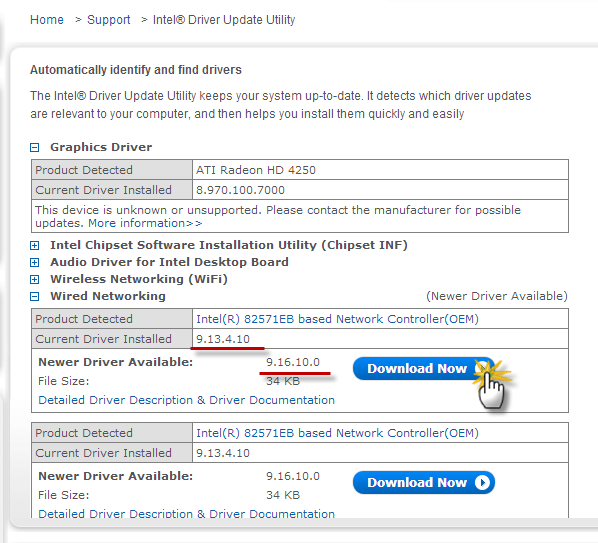Download Now for second network controller
This screenshot has width=598, height=543.
(x=424, y=482)
